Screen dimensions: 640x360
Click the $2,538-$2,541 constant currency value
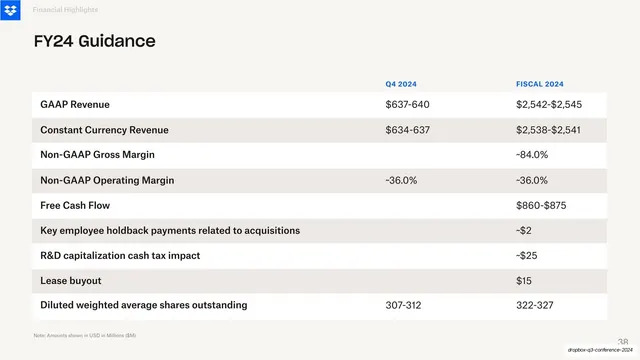[548, 130]
